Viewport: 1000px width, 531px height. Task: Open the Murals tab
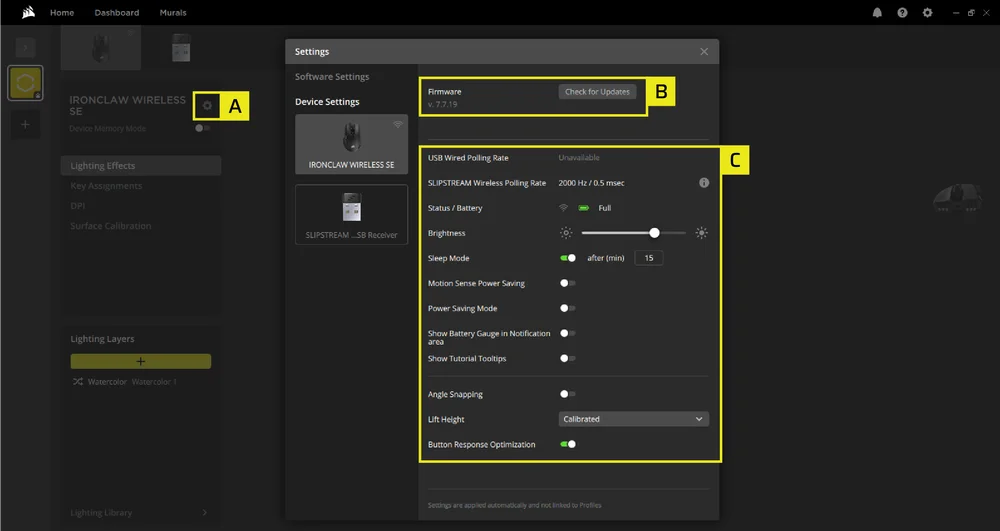tap(173, 13)
